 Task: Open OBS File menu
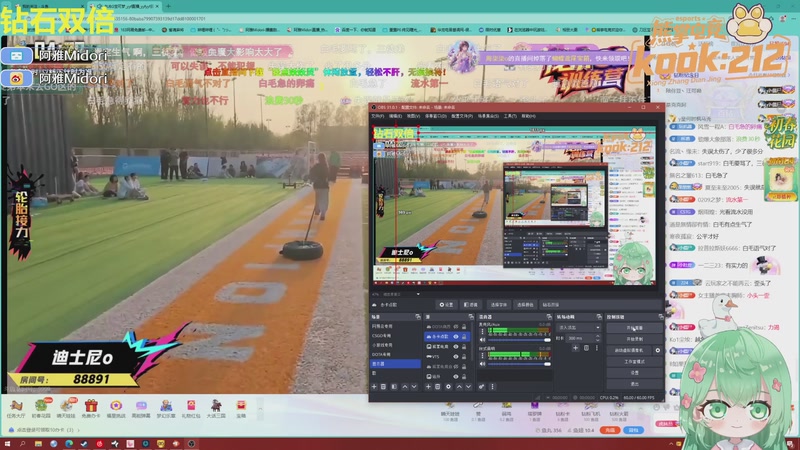378,116
